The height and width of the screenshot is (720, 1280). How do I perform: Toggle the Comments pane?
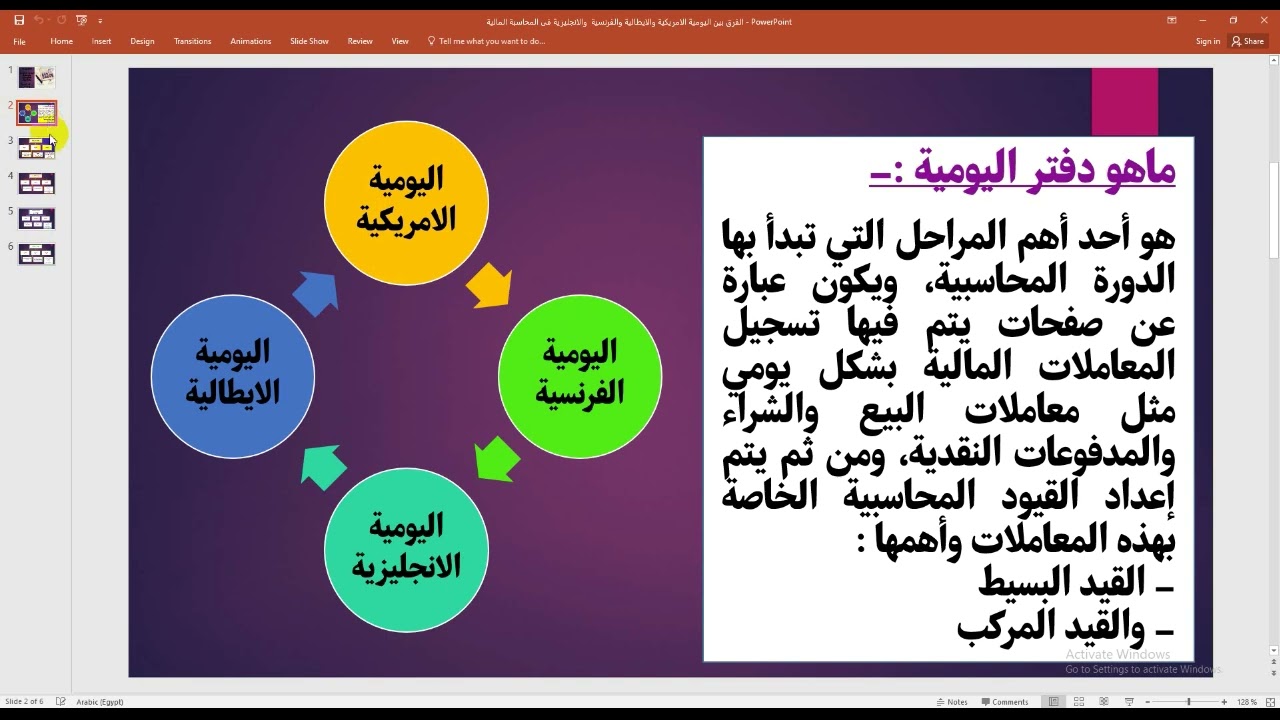click(x=1005, y=702)
